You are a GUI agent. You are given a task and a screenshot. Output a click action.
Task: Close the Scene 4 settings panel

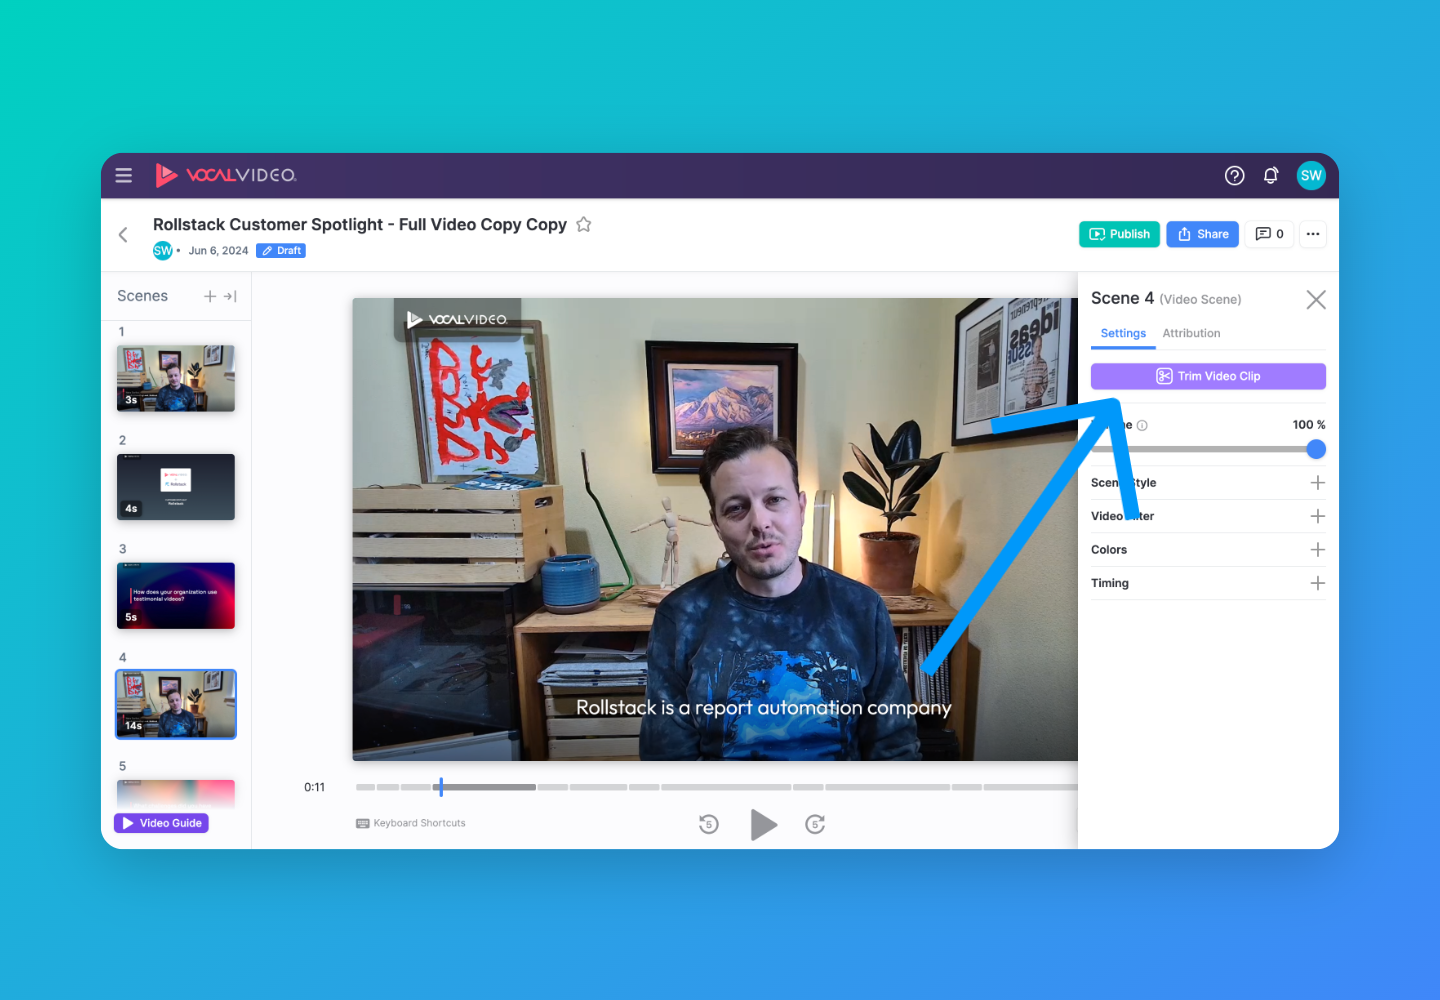click(1316, 300)
